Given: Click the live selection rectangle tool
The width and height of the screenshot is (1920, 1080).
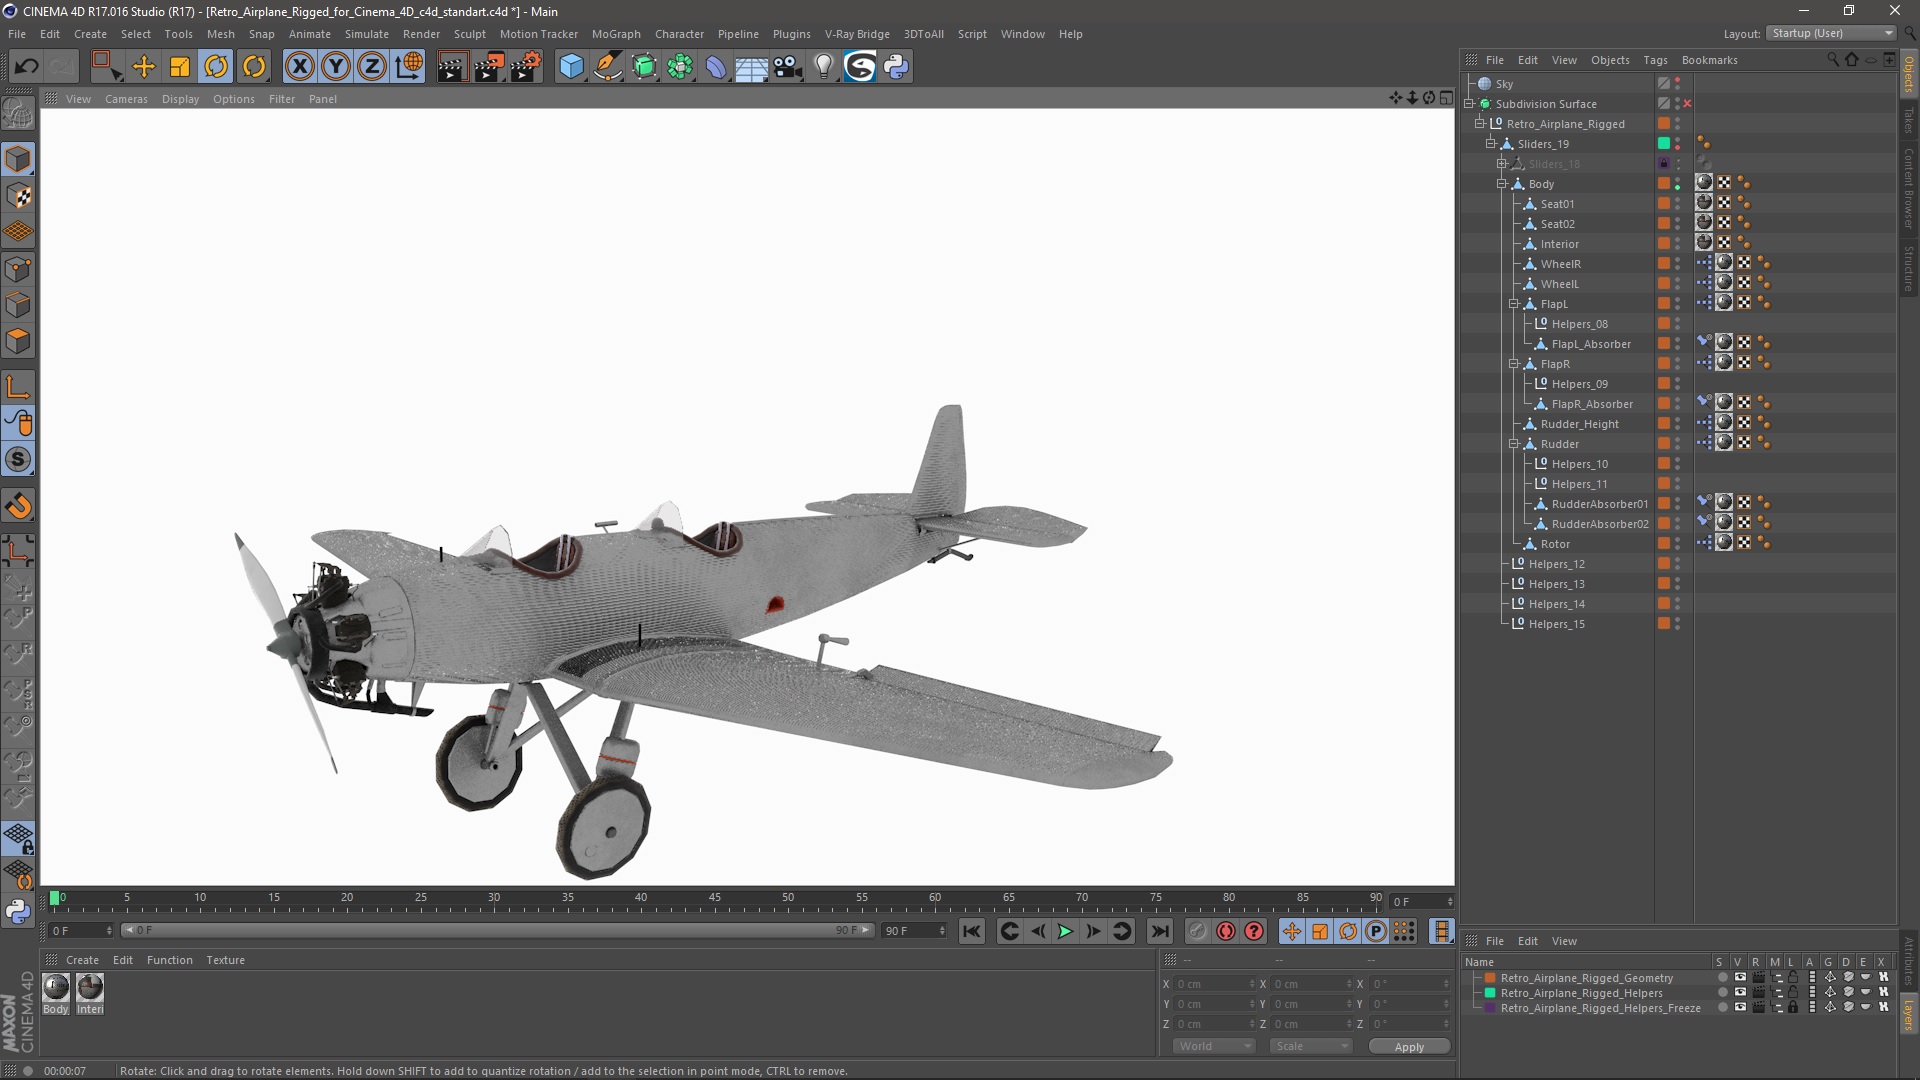Looking at the screenshot, I should click(x=106, y=67).
